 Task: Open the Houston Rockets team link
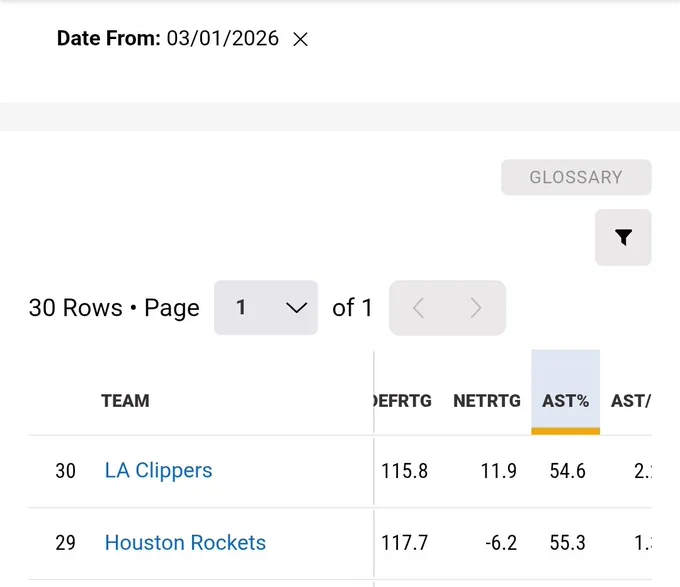185,543
